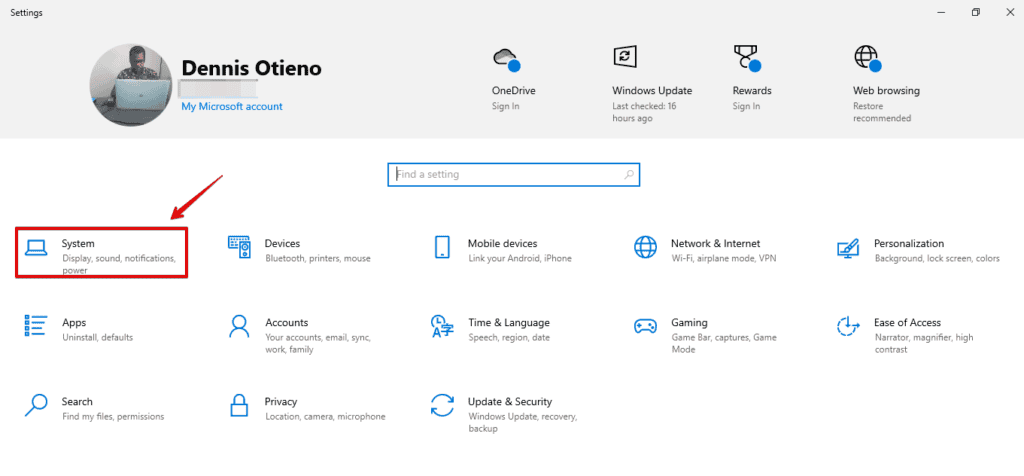This screenshot has width=1024, height=476.
Task: Click the Time & Language icon
Action: point(442,326)
